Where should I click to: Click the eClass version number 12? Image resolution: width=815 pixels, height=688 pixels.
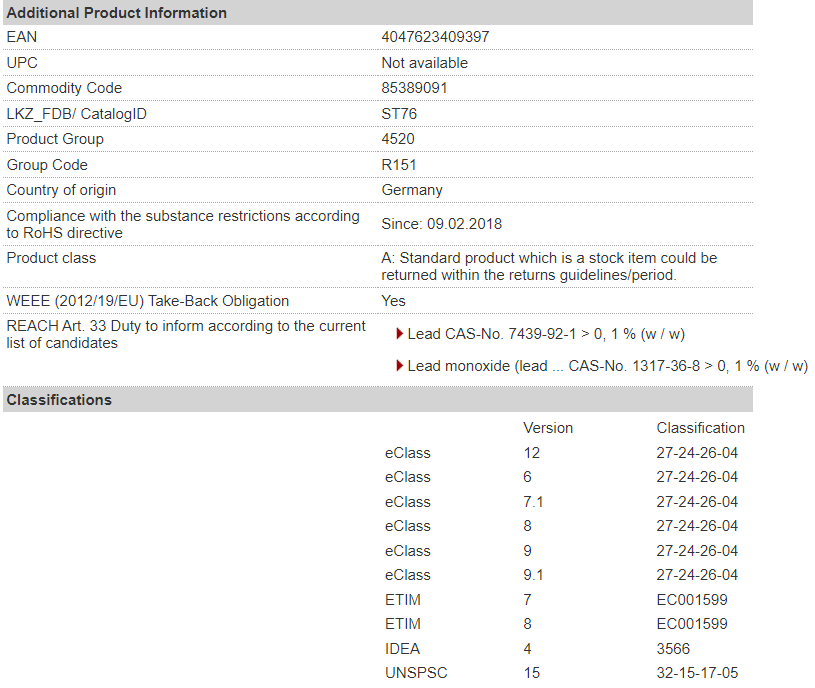click(532, 453)
